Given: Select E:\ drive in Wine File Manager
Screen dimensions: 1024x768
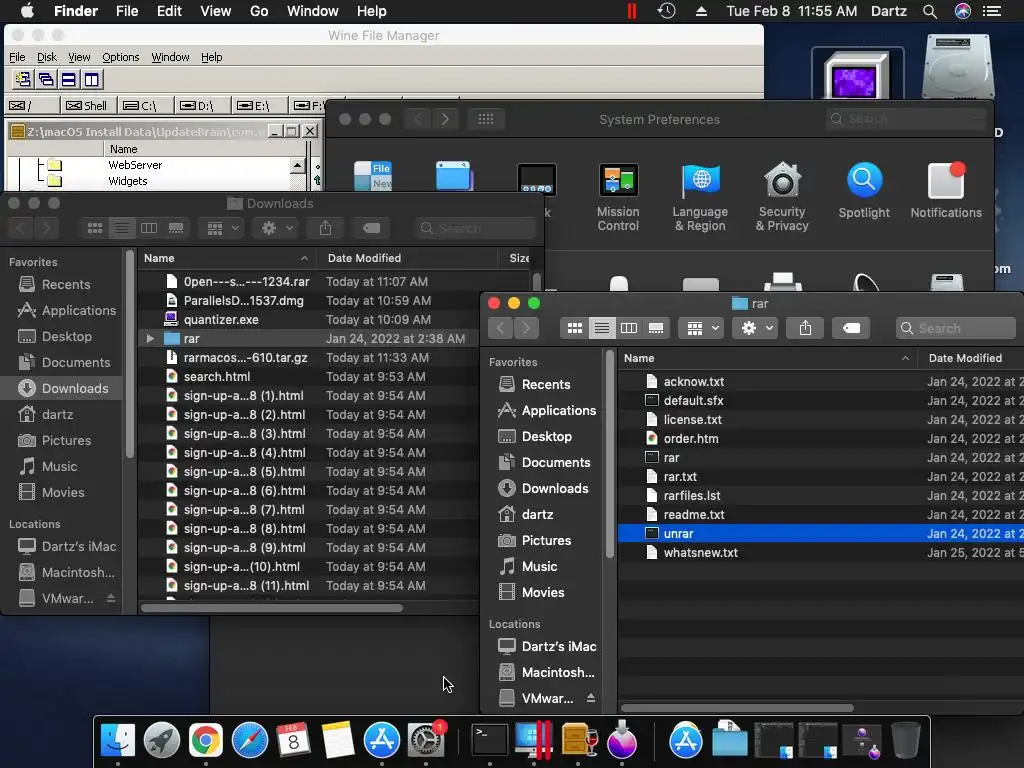Looking at the screenshot, I should point(259,105).
